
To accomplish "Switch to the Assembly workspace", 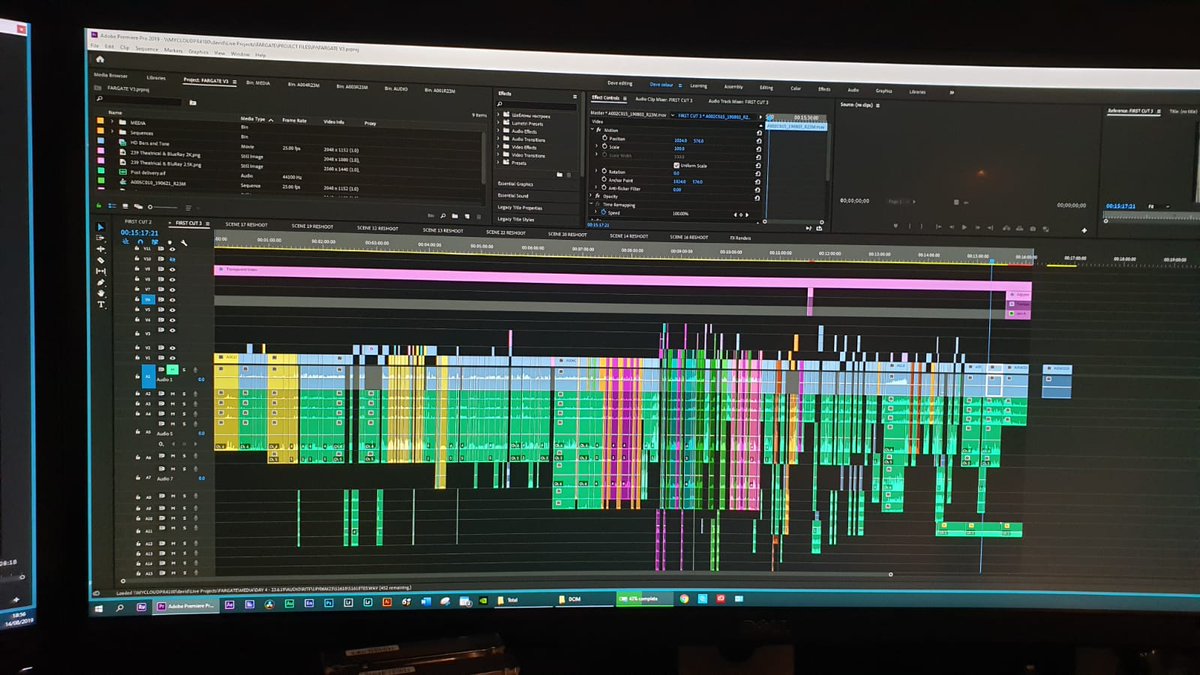I will (733, 87).
